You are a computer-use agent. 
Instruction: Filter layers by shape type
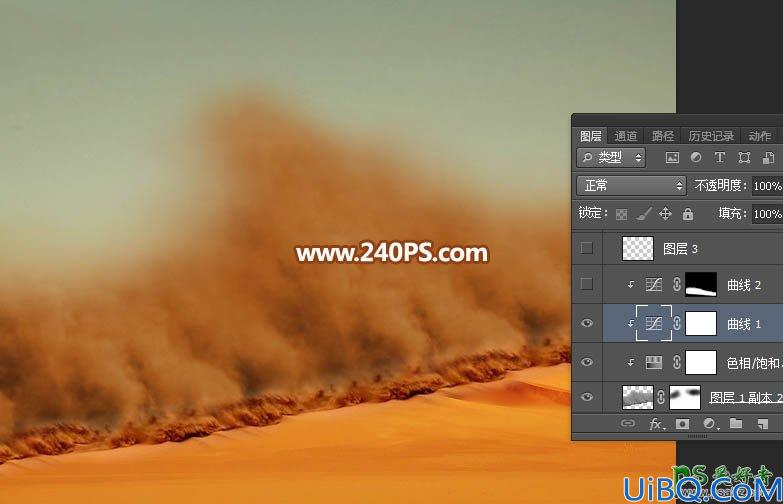(744, 158)
